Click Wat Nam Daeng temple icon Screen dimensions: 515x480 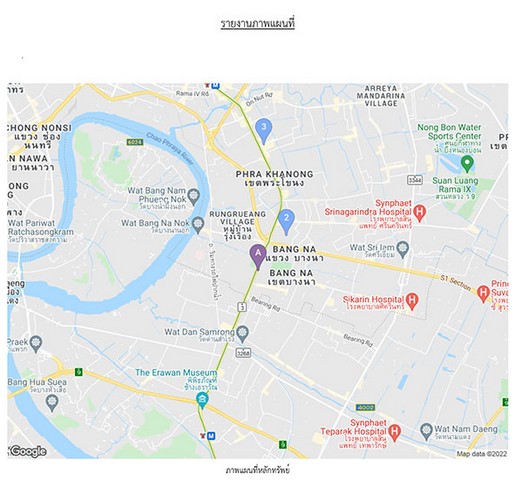pyautogui.click(x=426, y=431)
